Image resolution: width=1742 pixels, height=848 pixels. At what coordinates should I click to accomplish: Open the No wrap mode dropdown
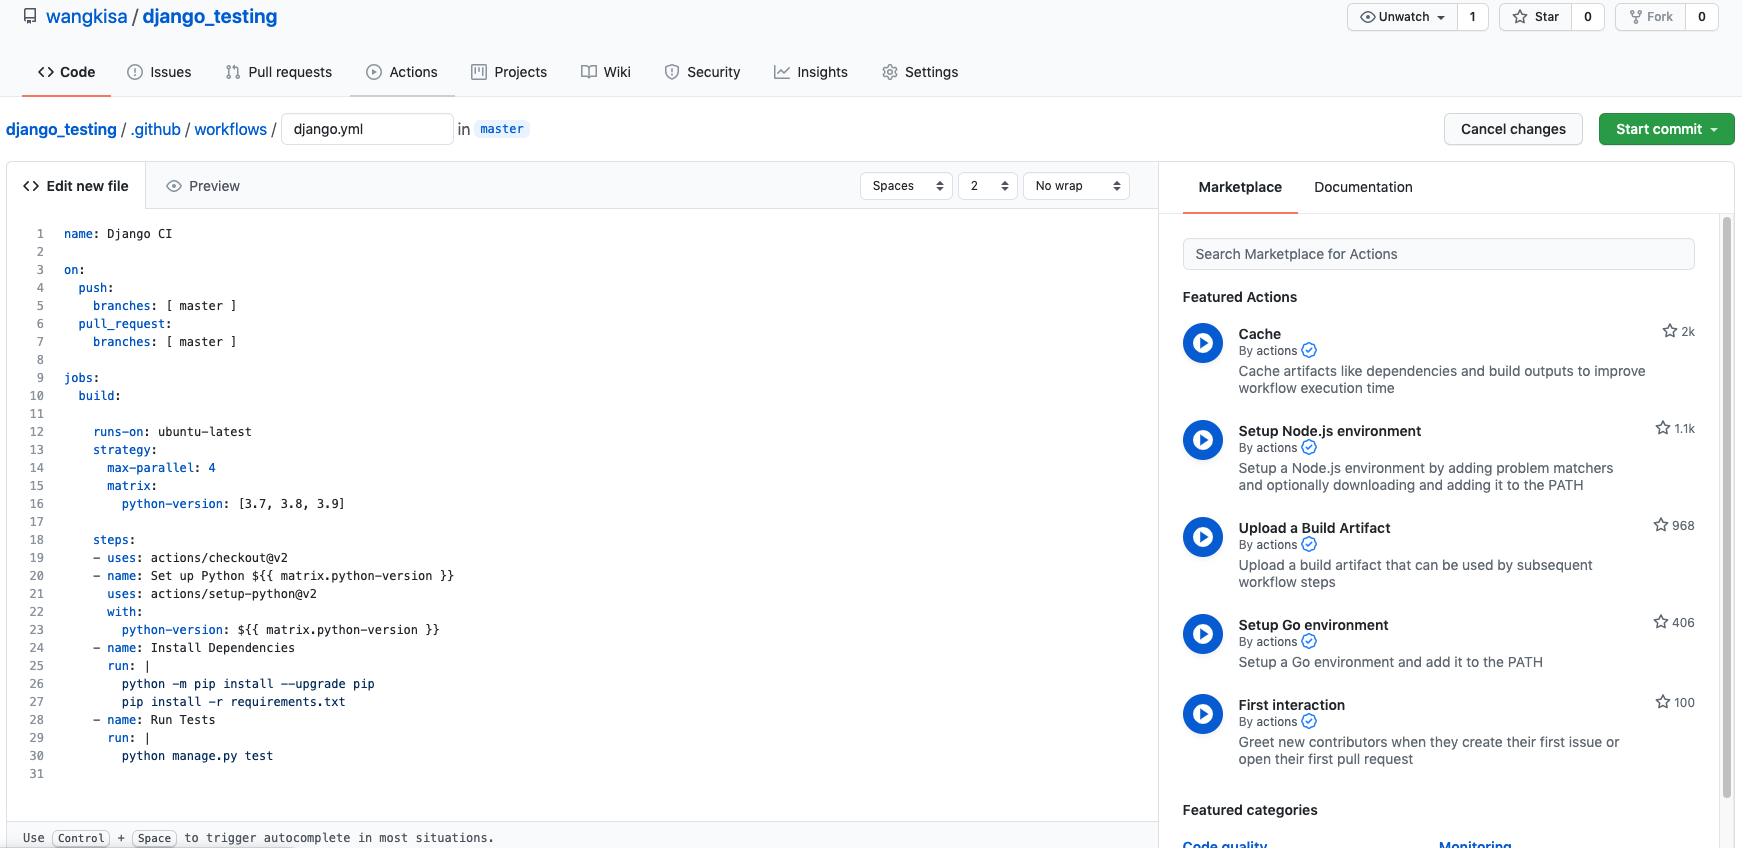pyautogui.click(x=1076, y=186)
